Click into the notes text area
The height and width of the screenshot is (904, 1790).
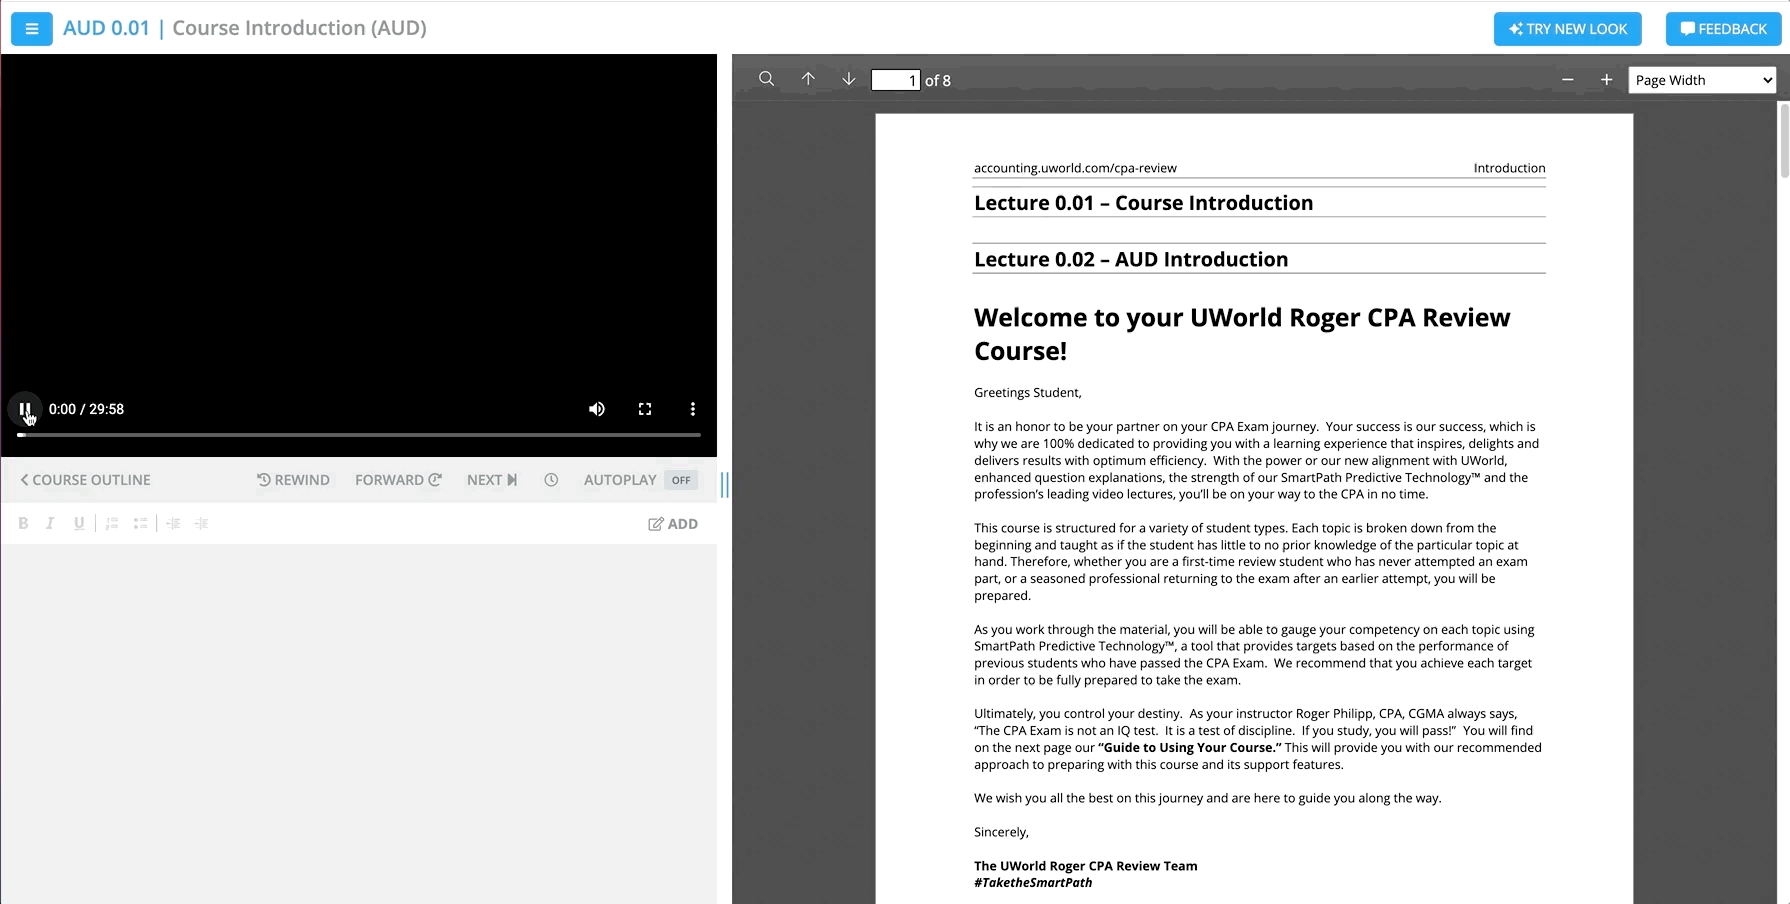359,723
